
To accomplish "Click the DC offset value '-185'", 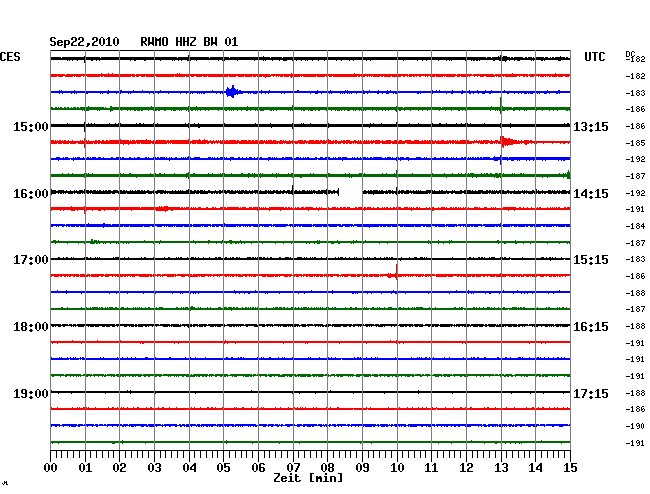I will (x=635, y=143).
